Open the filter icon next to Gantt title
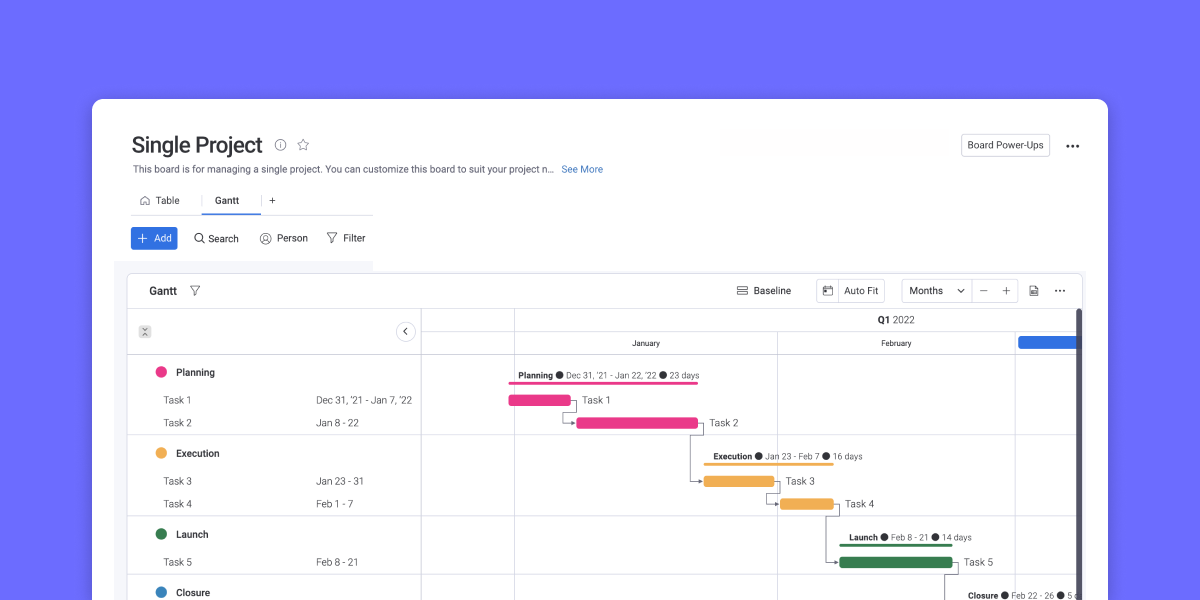 (x=195, y=290)
